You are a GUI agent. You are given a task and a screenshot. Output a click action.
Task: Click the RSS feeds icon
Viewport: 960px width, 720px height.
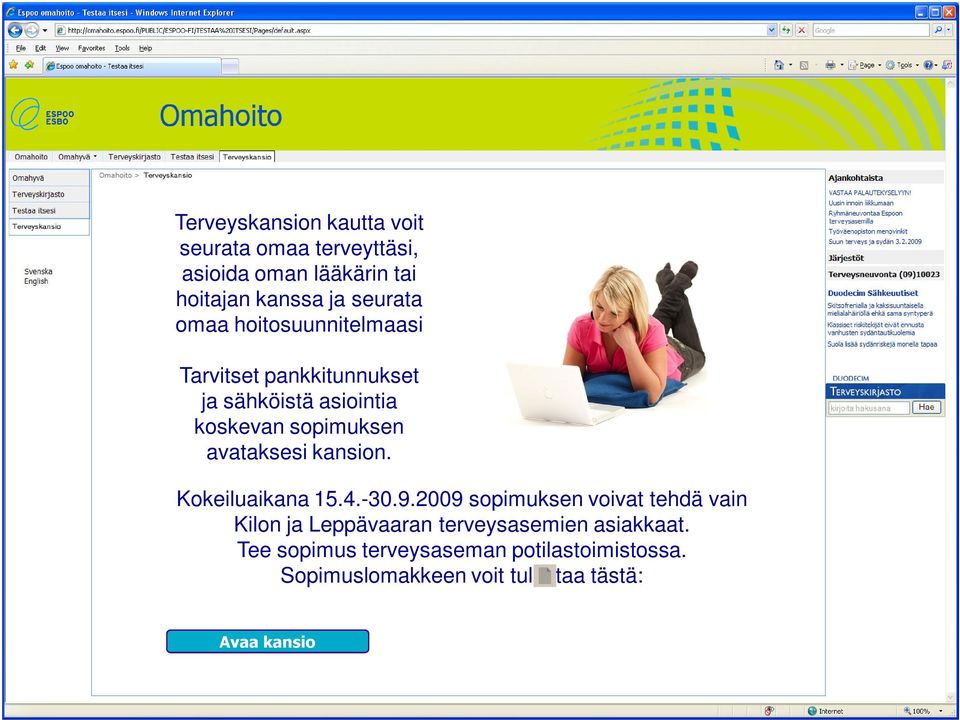[804, 65]
